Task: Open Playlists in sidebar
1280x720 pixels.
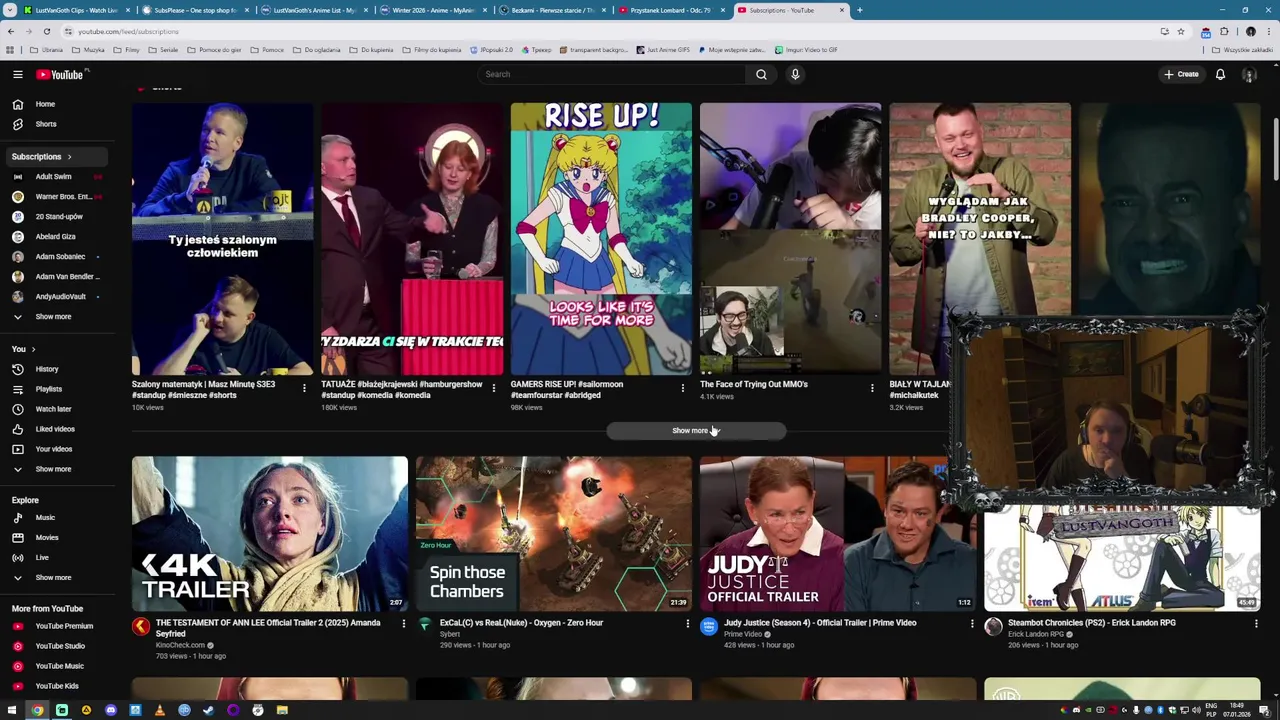Action: coord(55,389)
